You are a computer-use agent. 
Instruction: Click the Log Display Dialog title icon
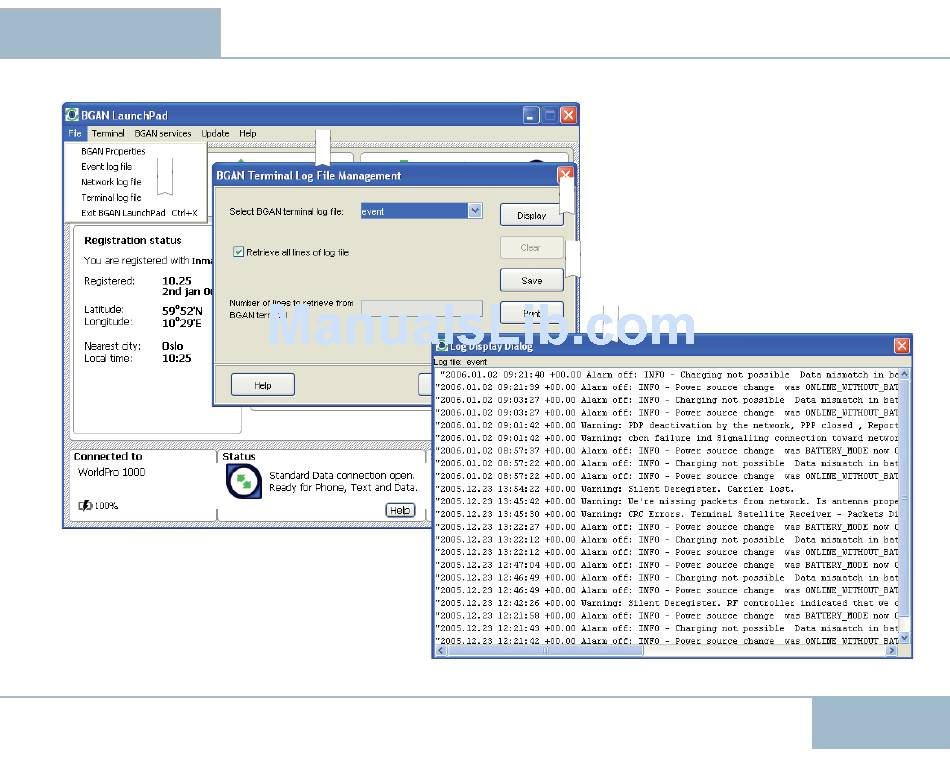pyautogui.click(x=441, y=346)
